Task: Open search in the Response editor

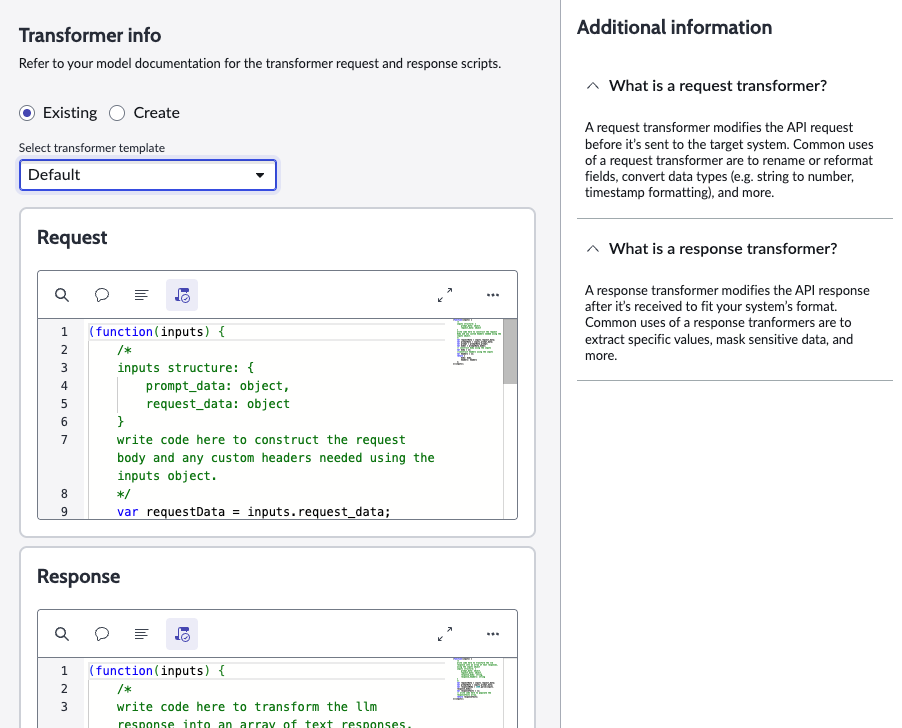Action: click(62, 634)
